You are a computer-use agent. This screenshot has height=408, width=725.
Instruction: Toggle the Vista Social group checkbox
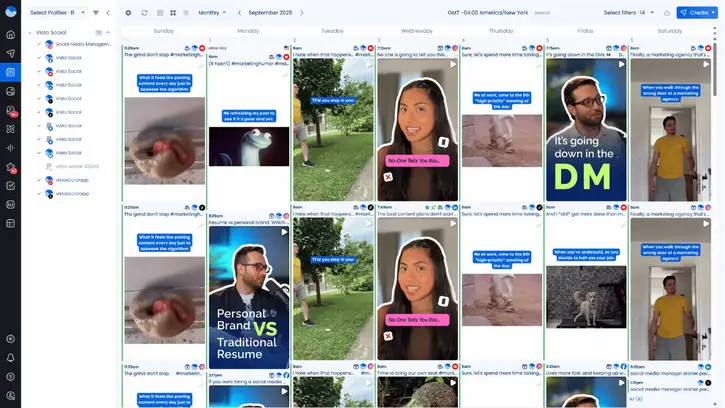tap(30, 33)
